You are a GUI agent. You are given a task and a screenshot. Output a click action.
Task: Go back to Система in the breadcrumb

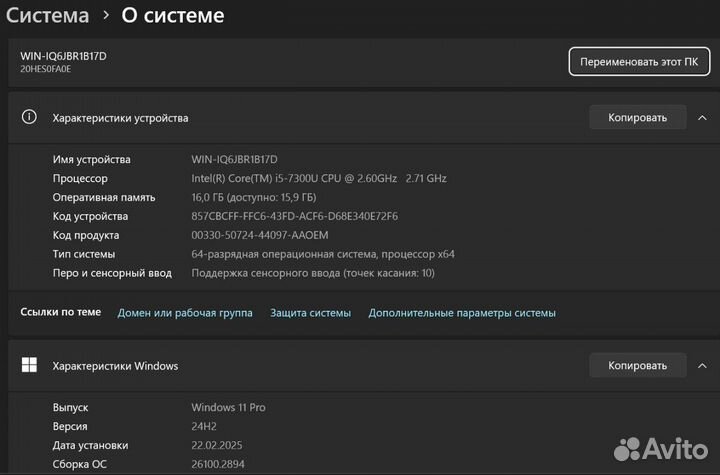(x=48, y=15)
